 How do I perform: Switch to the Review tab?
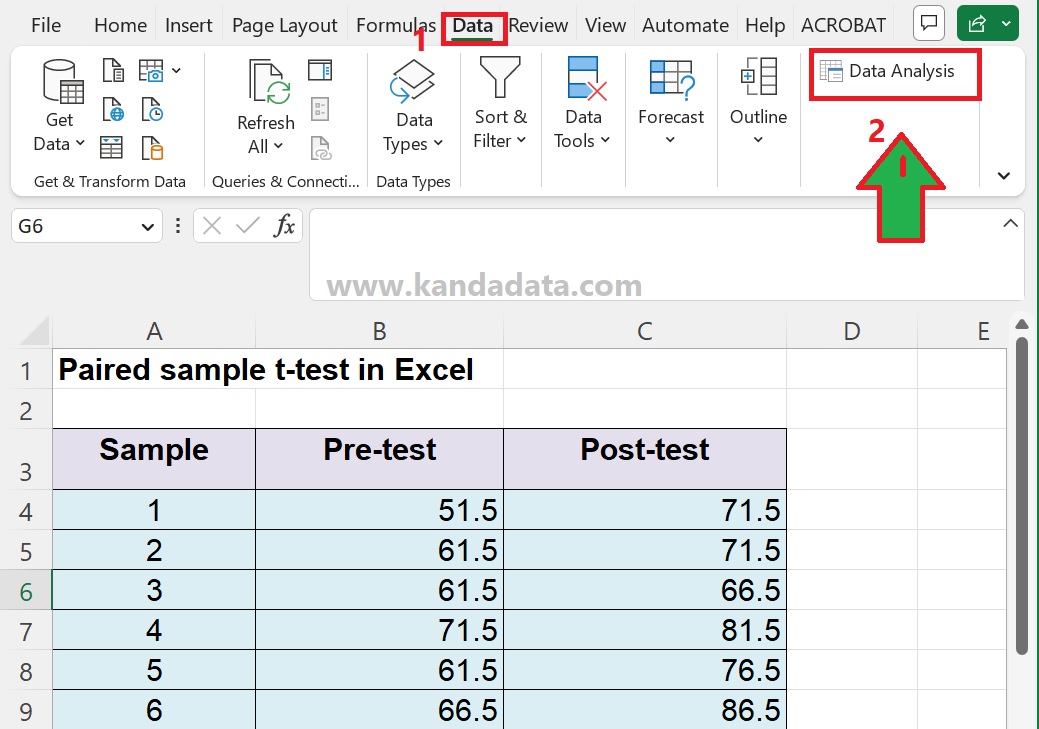coord(539,26)
